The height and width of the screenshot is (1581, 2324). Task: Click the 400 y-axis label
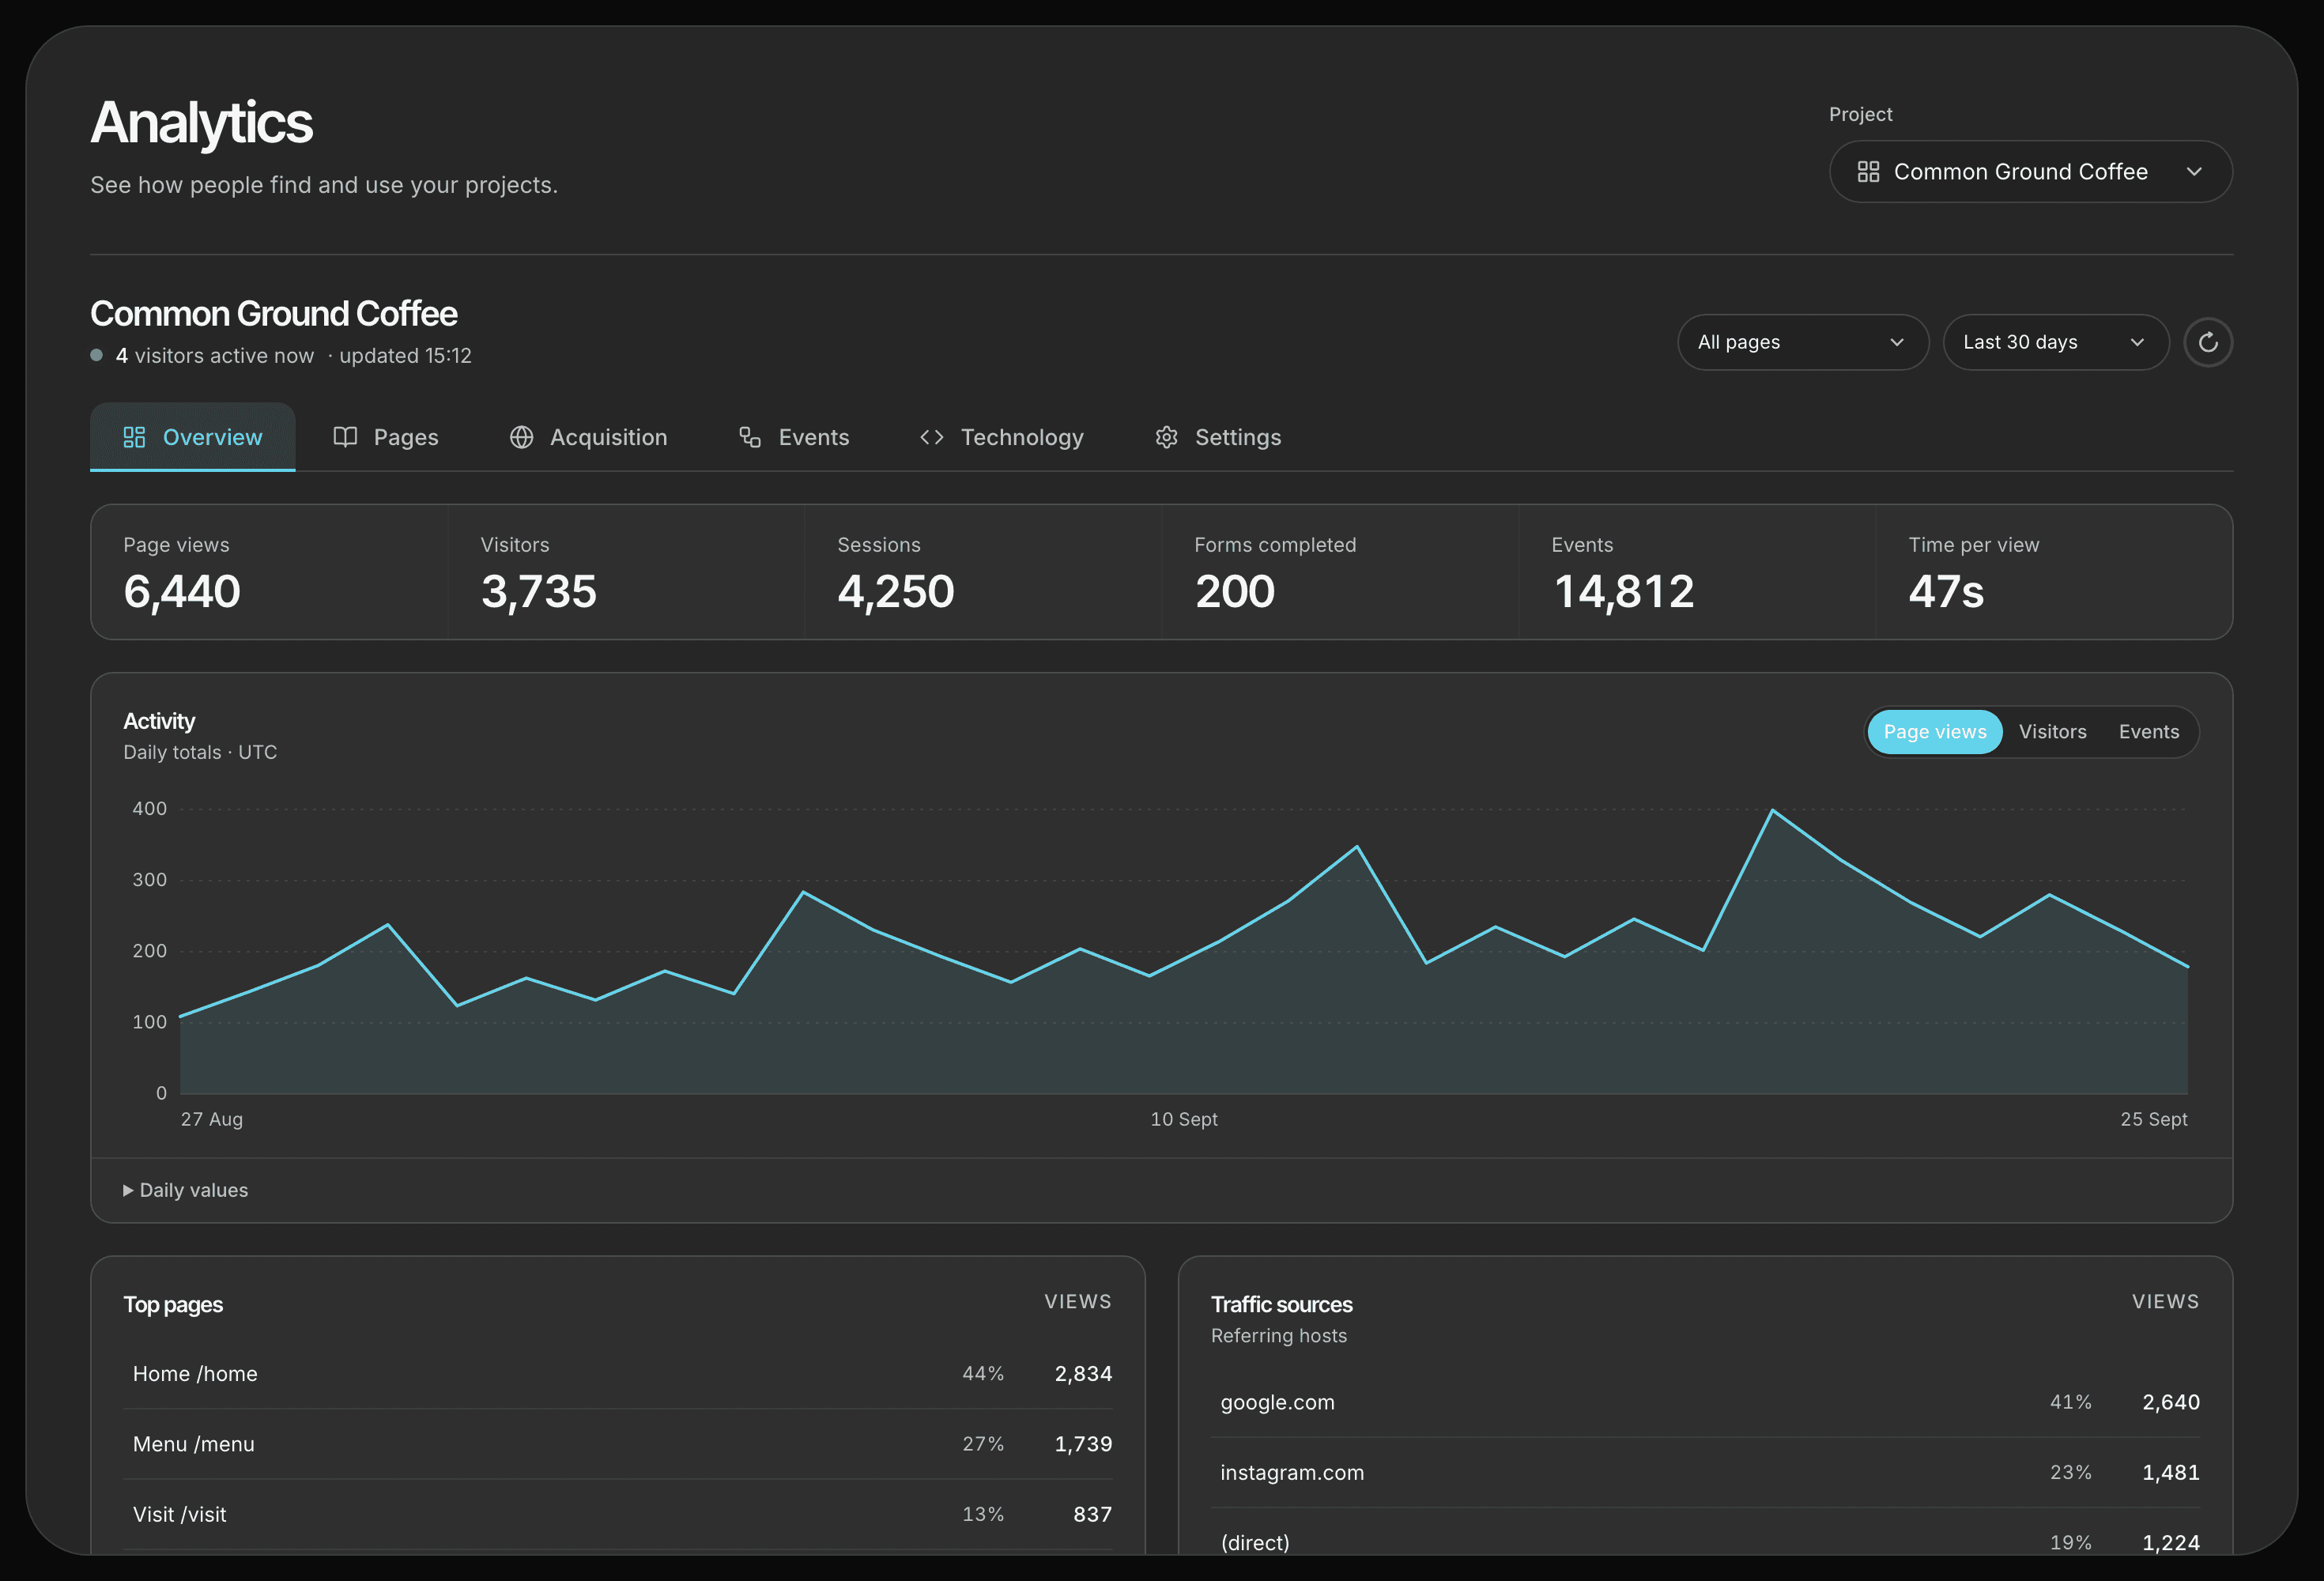pos(150,808)
